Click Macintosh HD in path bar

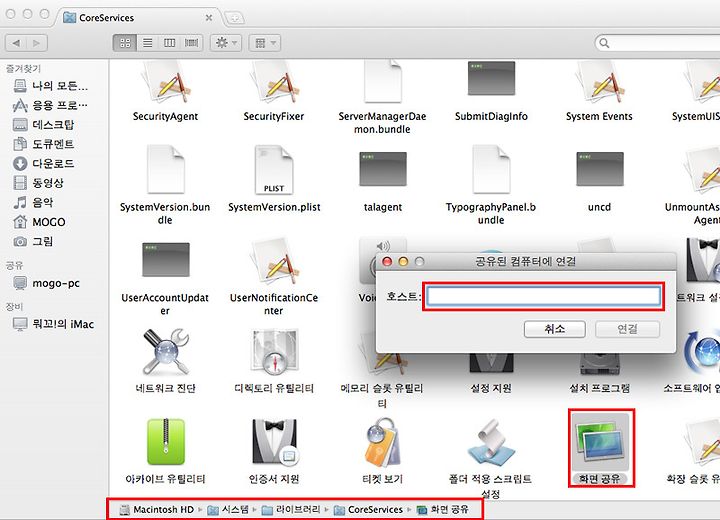157,509
